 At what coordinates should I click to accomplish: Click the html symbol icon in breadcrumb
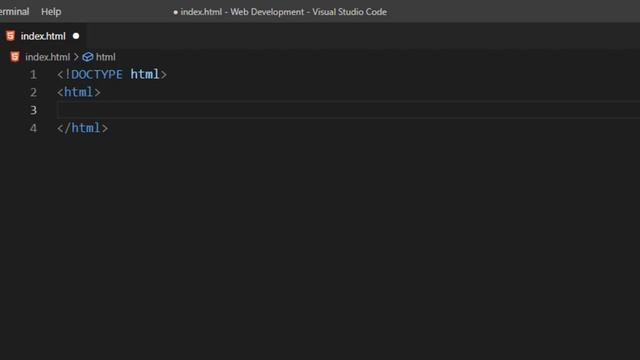(87, 57)
